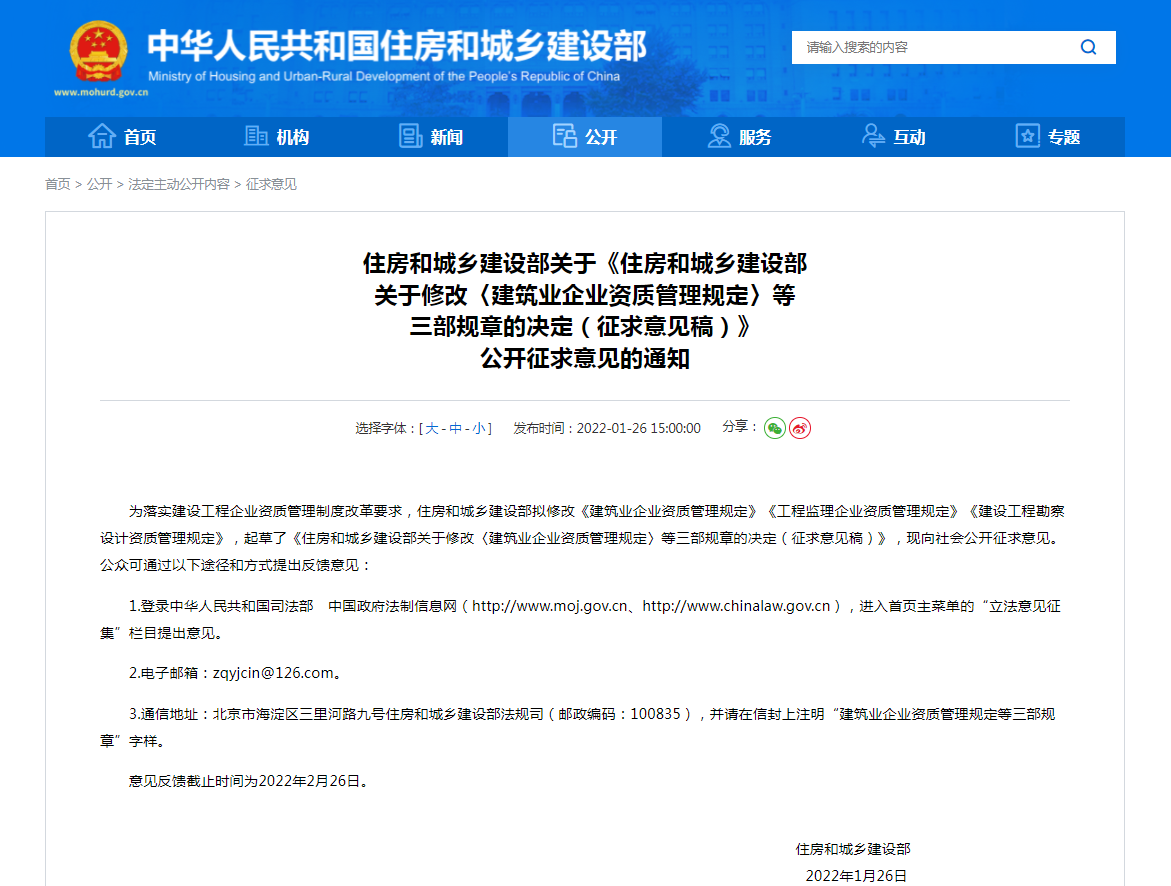Click the Weibo share icon
Screen dimensions: 1171x886
799,427
